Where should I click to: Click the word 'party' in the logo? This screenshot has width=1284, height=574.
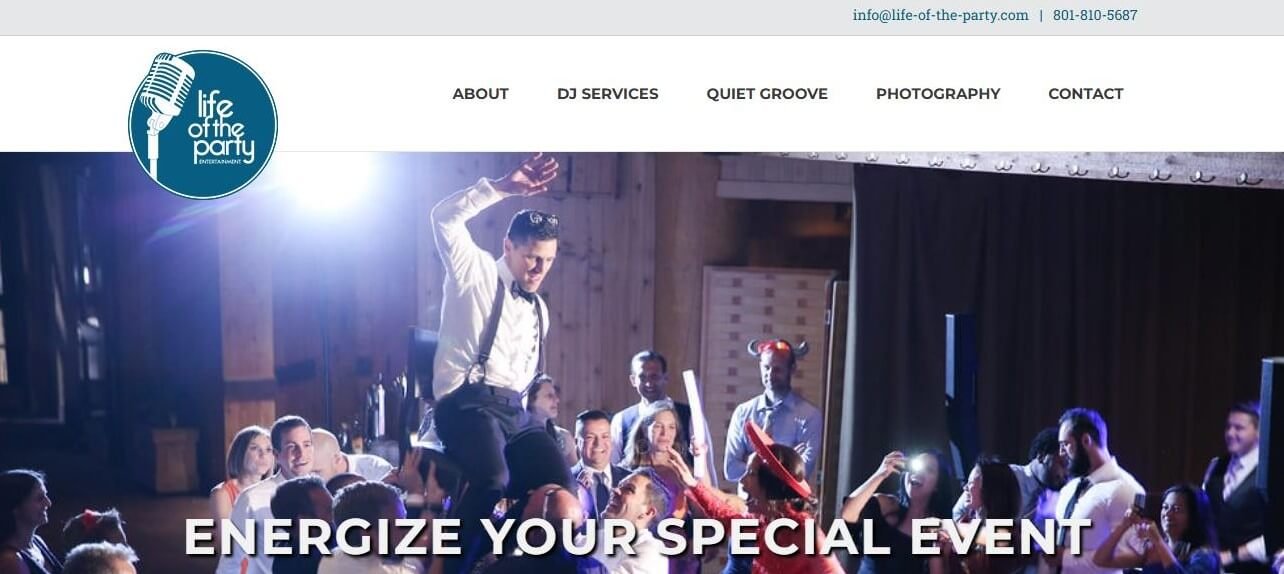[x=223, y=150]
